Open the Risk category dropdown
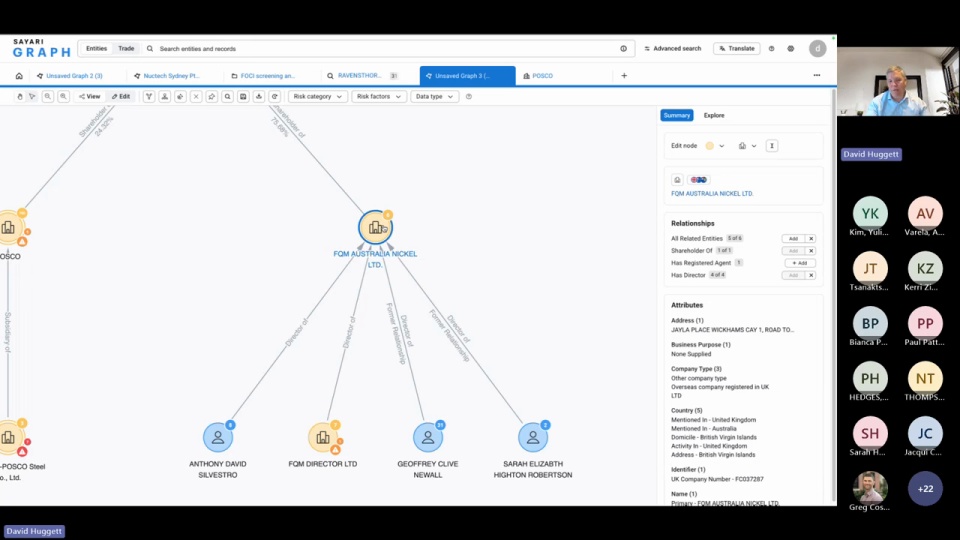 317,97
